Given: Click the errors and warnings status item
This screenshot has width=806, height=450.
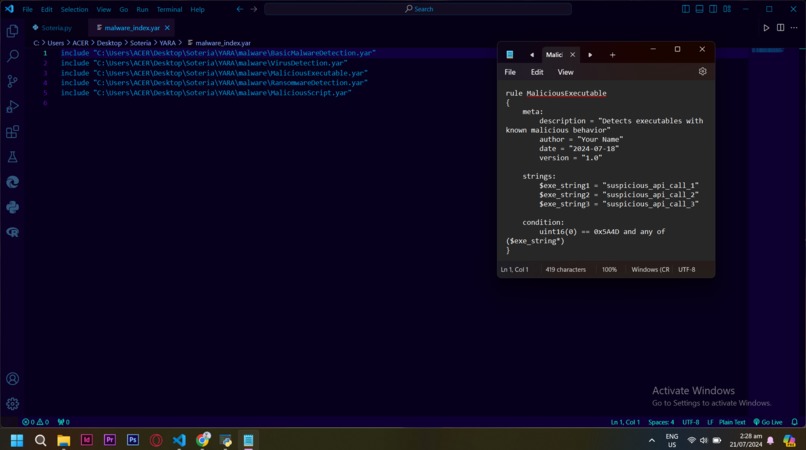Looking at the screenshot, I should pos(35,422).
